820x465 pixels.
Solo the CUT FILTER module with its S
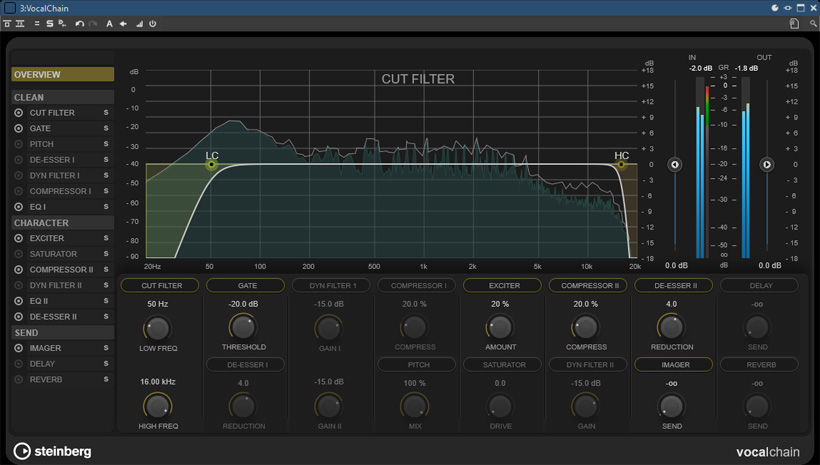106,112
